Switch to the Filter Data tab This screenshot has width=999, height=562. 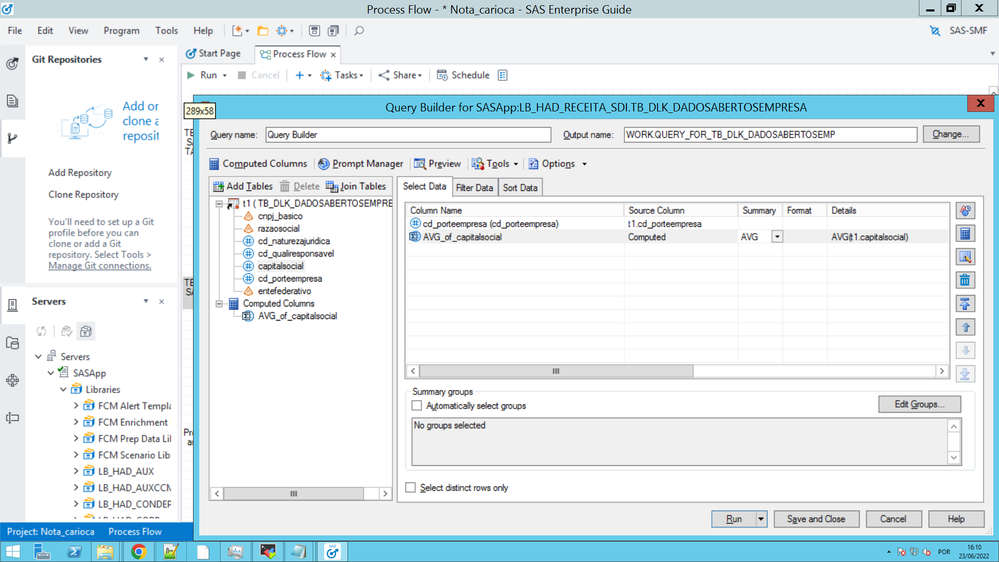pyautogui.click(x=474, y=188)
